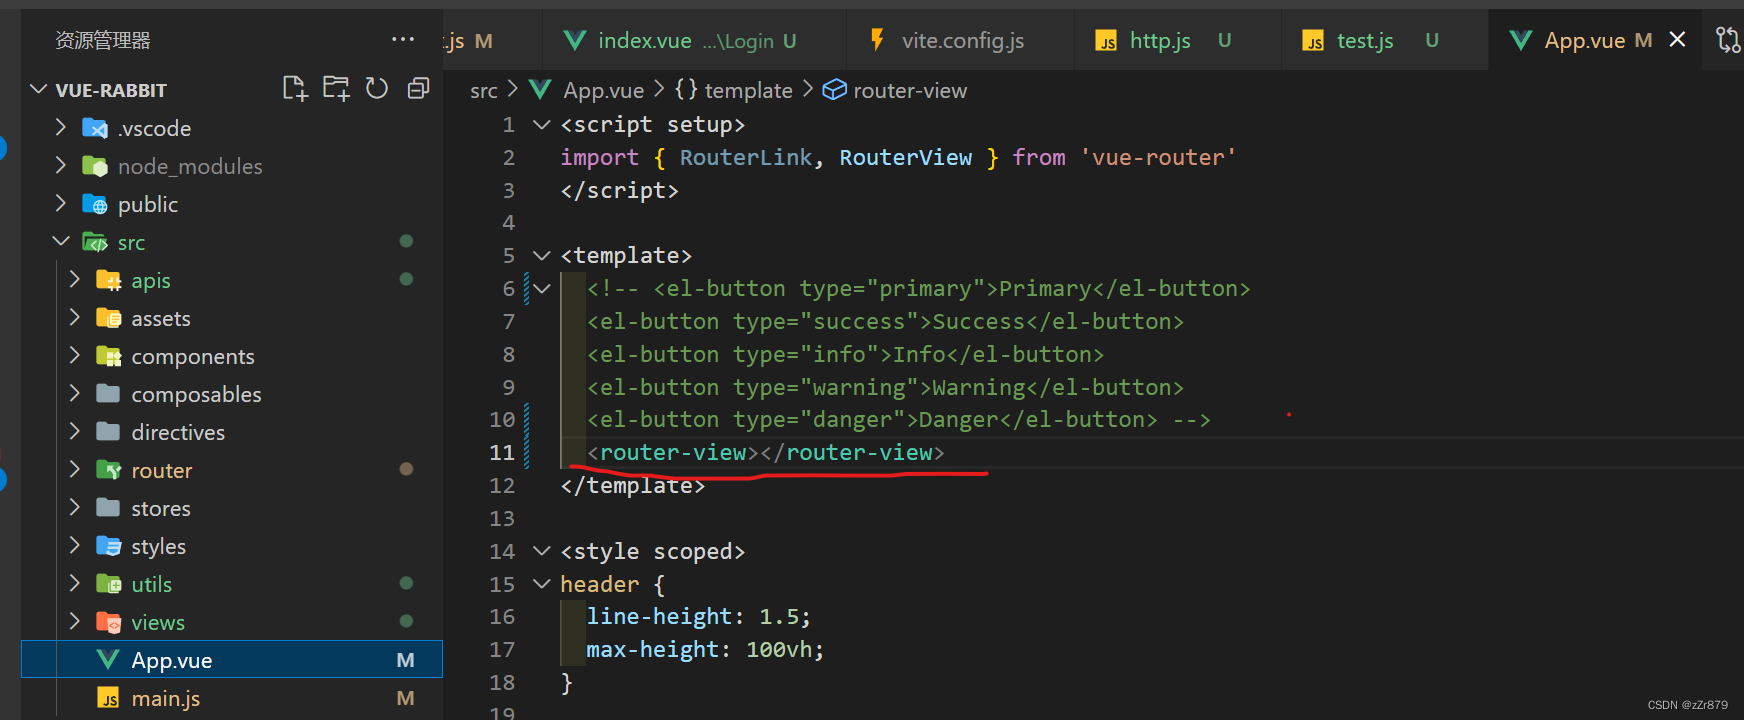1744x720 pixels.
Task: Switch to the vite.config.js tab
Action: click(960, 40)
